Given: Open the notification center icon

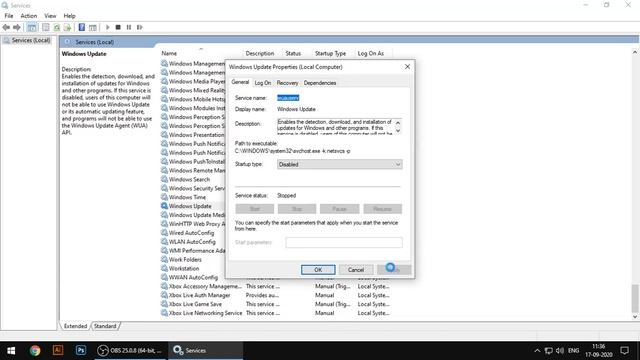Looking at the screenshot, I should click(624, 351).
